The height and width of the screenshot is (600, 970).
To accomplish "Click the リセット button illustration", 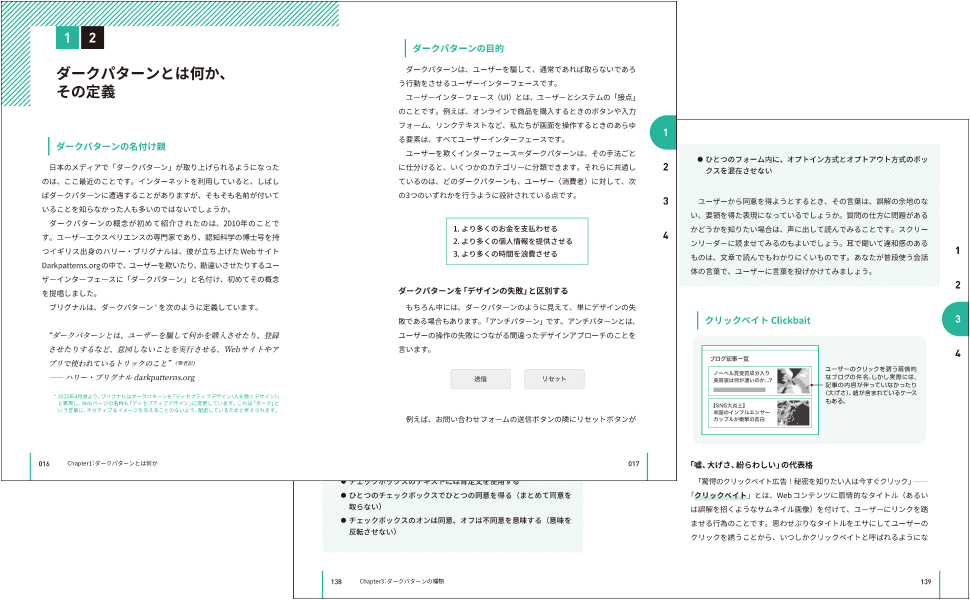I will click(x=554, y=379).
